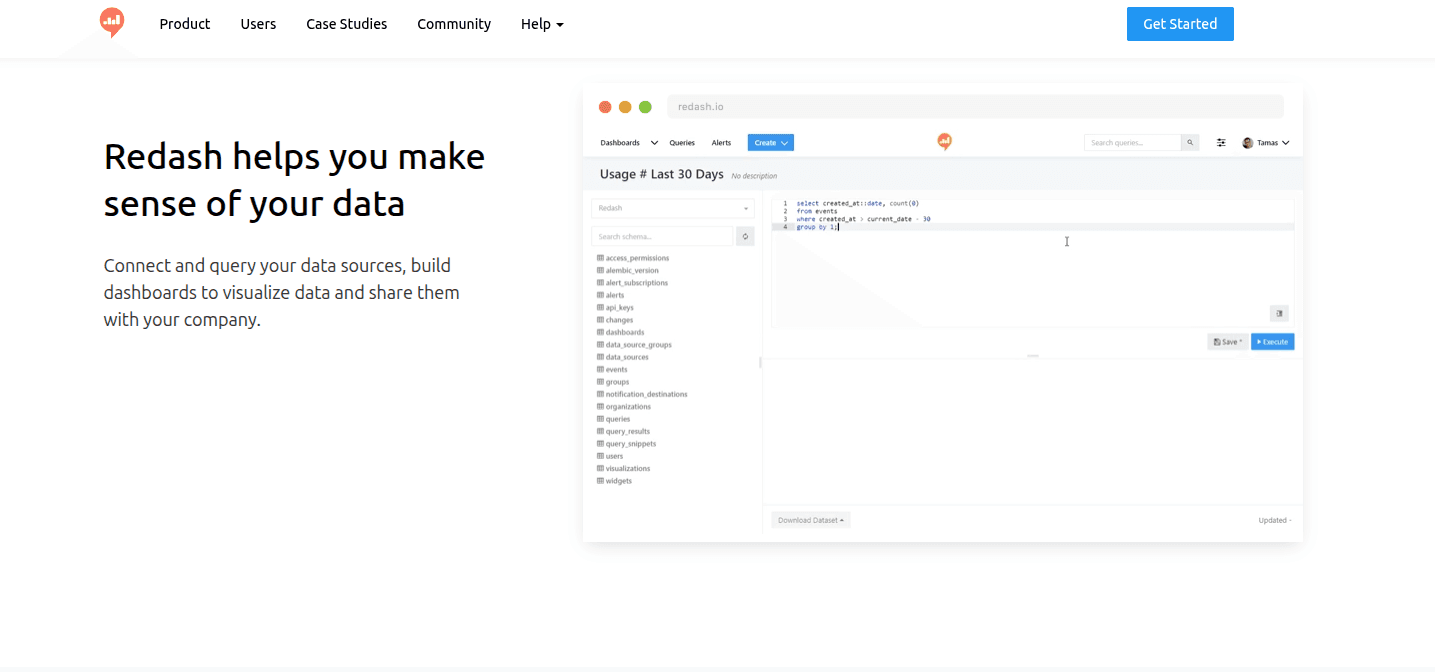Open the Download Dataset dropdown
The width and height of the screenshot is (1435, 672).
tap(811, 520)
